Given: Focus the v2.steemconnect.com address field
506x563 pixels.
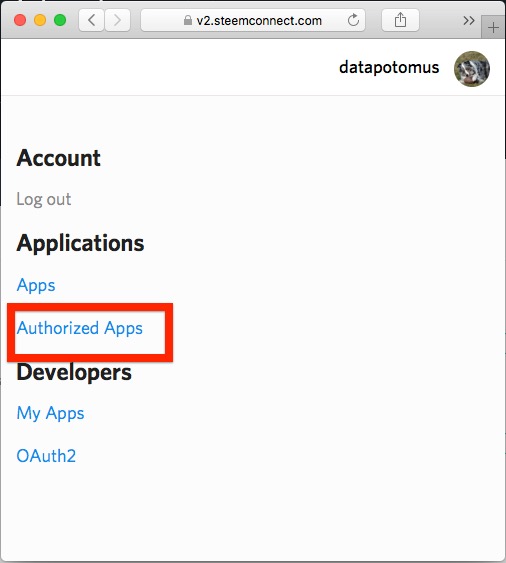Looking at the screenshot, I should [x=253, y=20].
